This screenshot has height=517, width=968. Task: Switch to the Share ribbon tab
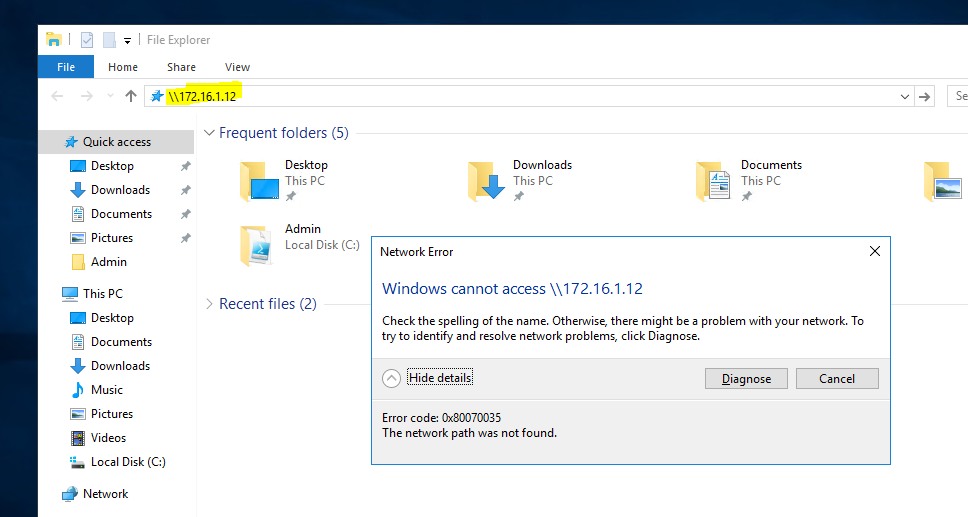pyautogui.click(x=181, y=67)
